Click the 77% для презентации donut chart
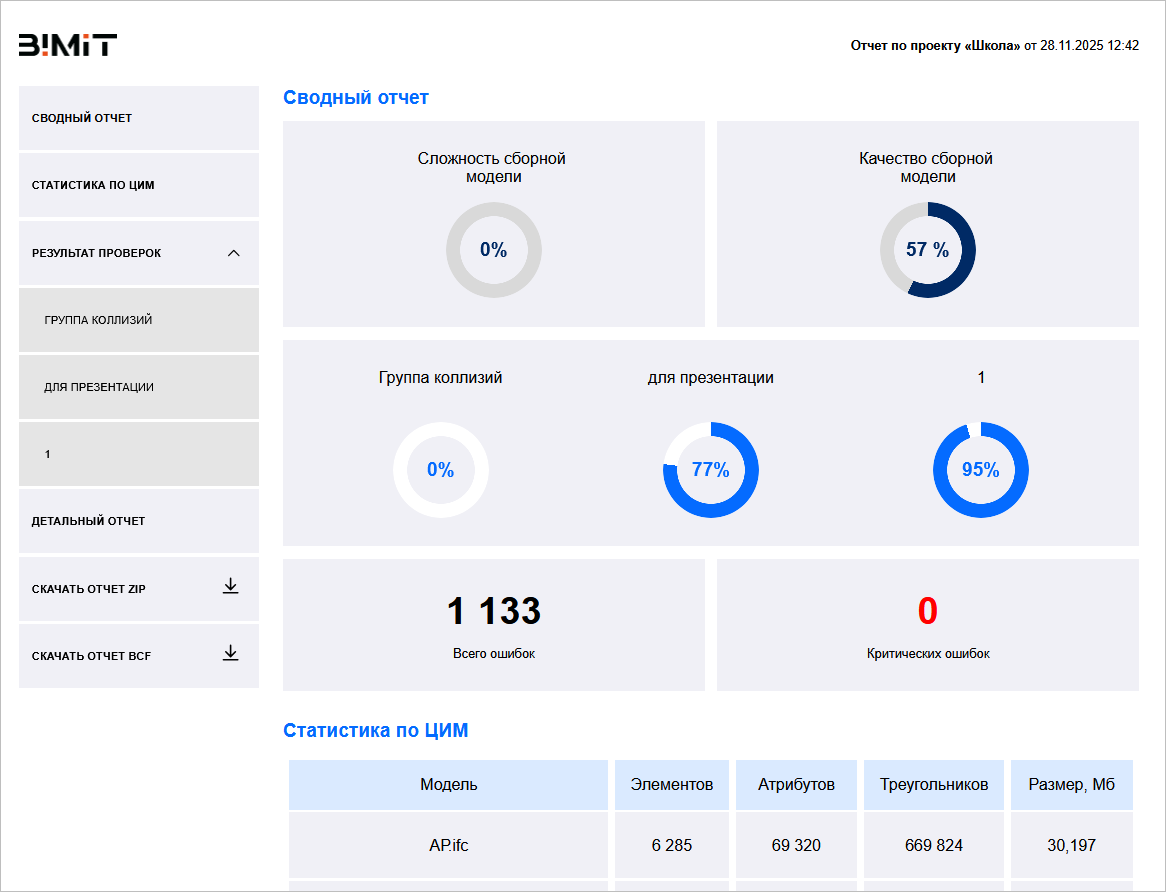Screen dimensions: 1166x892 tap(710, 470)
